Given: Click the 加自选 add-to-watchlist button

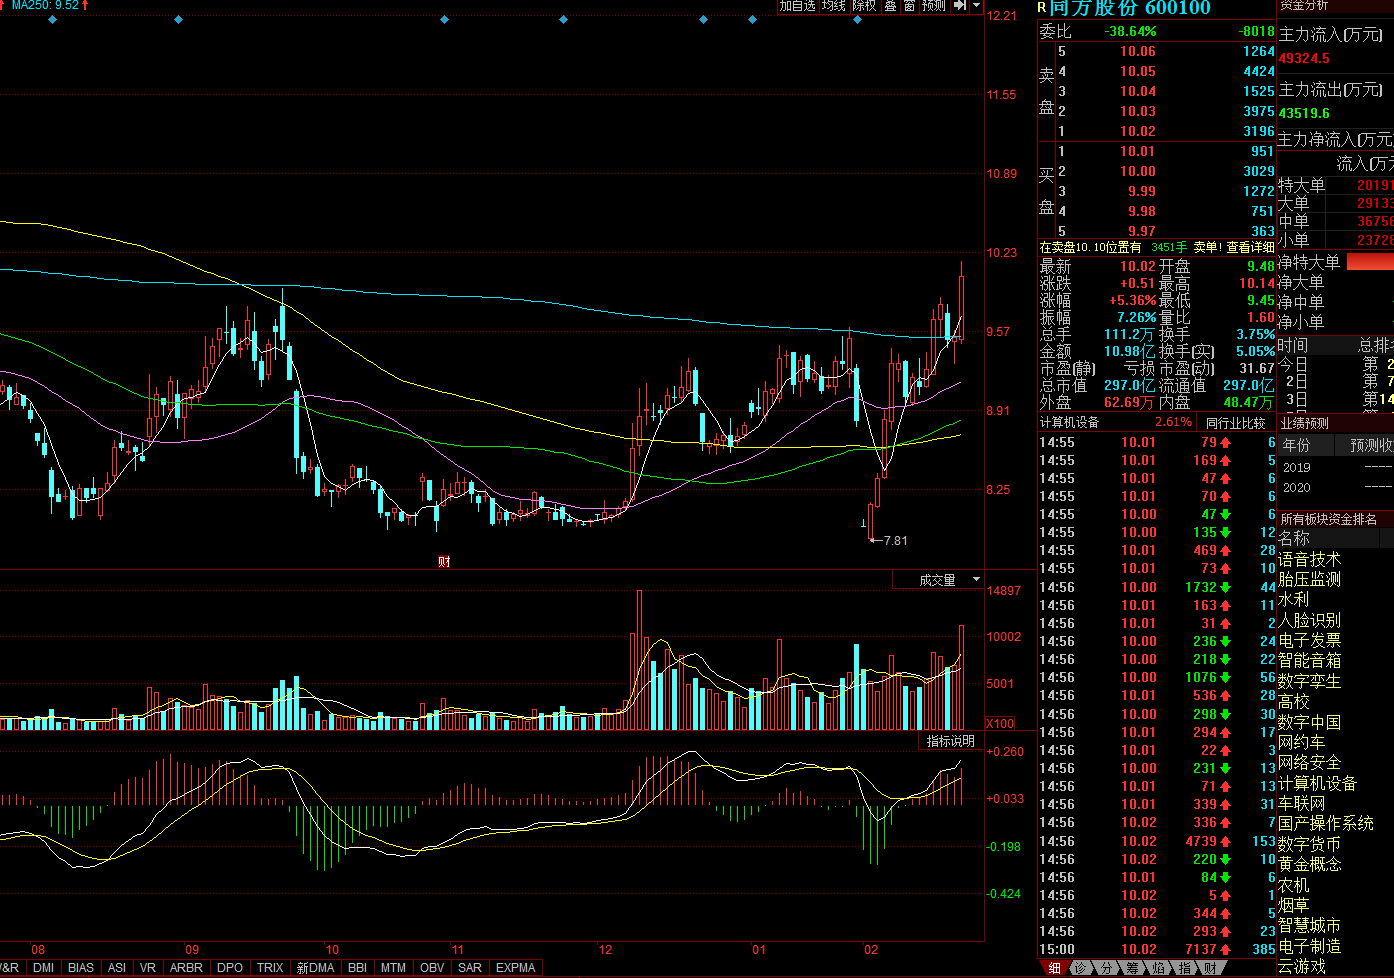Looking at the screenshot, I should tap(798, 6).
